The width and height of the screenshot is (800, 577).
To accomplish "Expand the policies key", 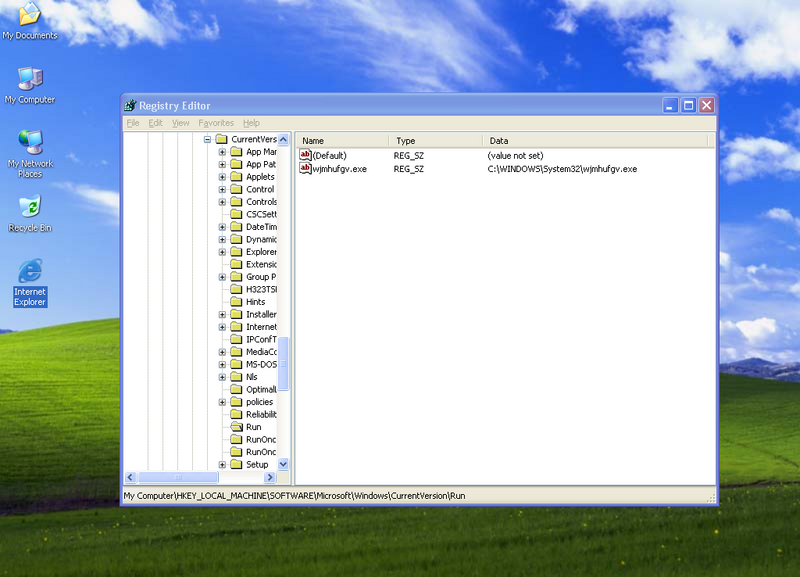I will pos(222,402).
